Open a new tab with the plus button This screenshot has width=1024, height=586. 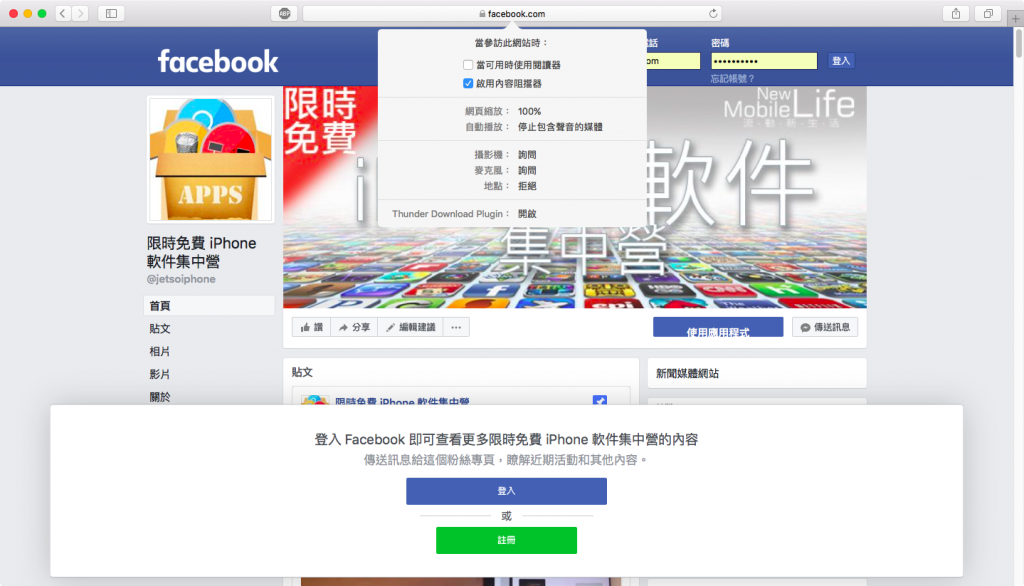1016,19
